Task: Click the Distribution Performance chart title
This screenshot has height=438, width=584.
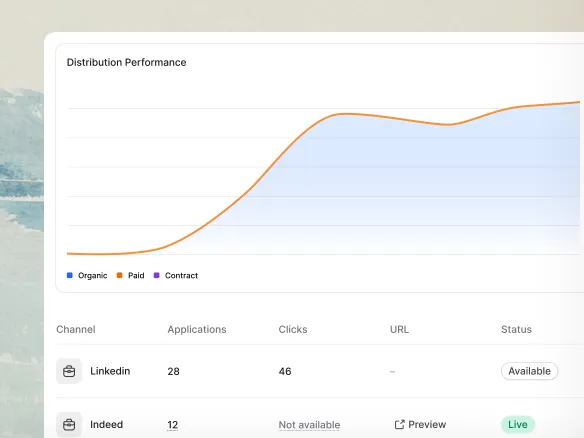Action: pos(126,62)
